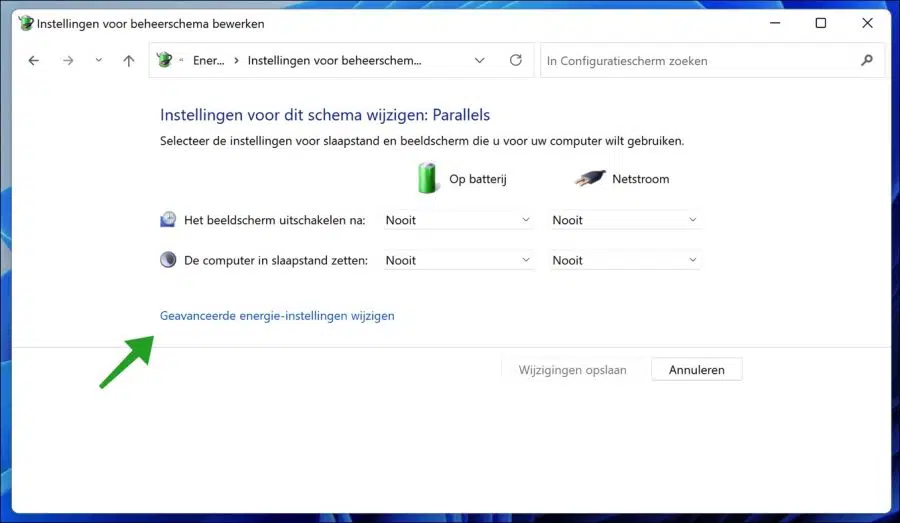Open sleep dropdown for Op batterij
This screenshot has width=900, height=523.
pos(459,260)
